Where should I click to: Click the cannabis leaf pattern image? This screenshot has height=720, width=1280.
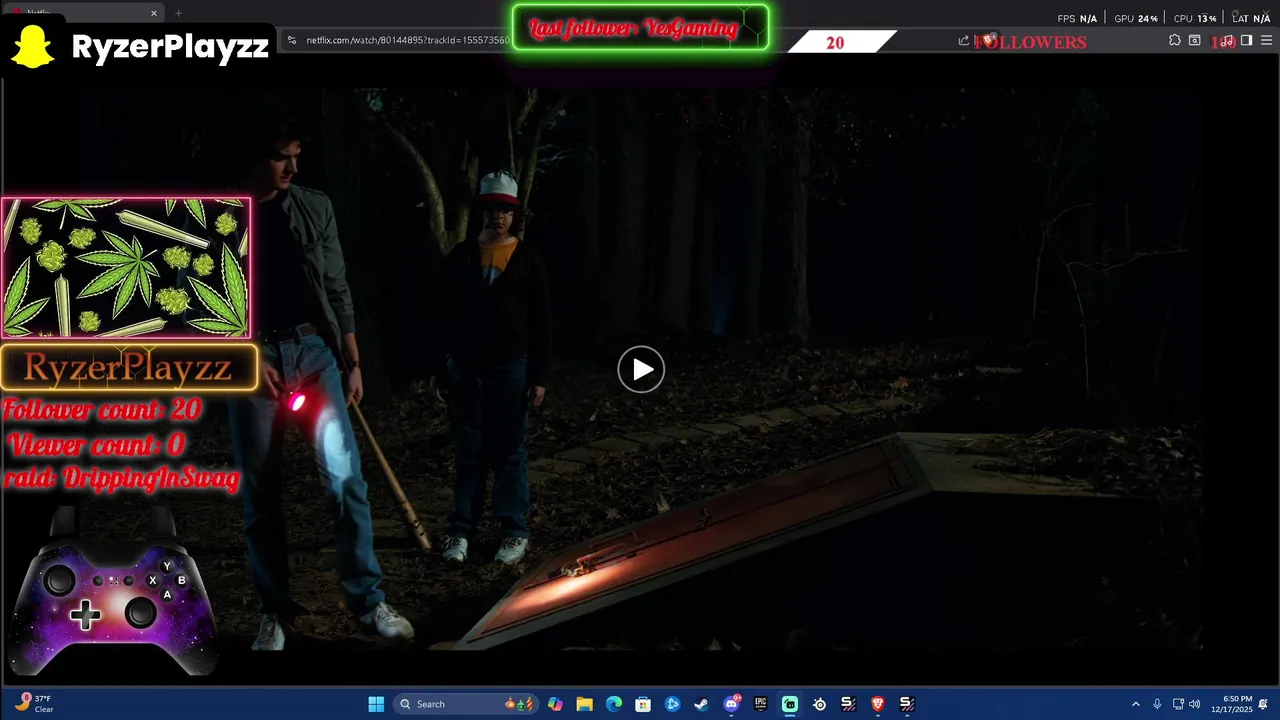coord(126,267)
